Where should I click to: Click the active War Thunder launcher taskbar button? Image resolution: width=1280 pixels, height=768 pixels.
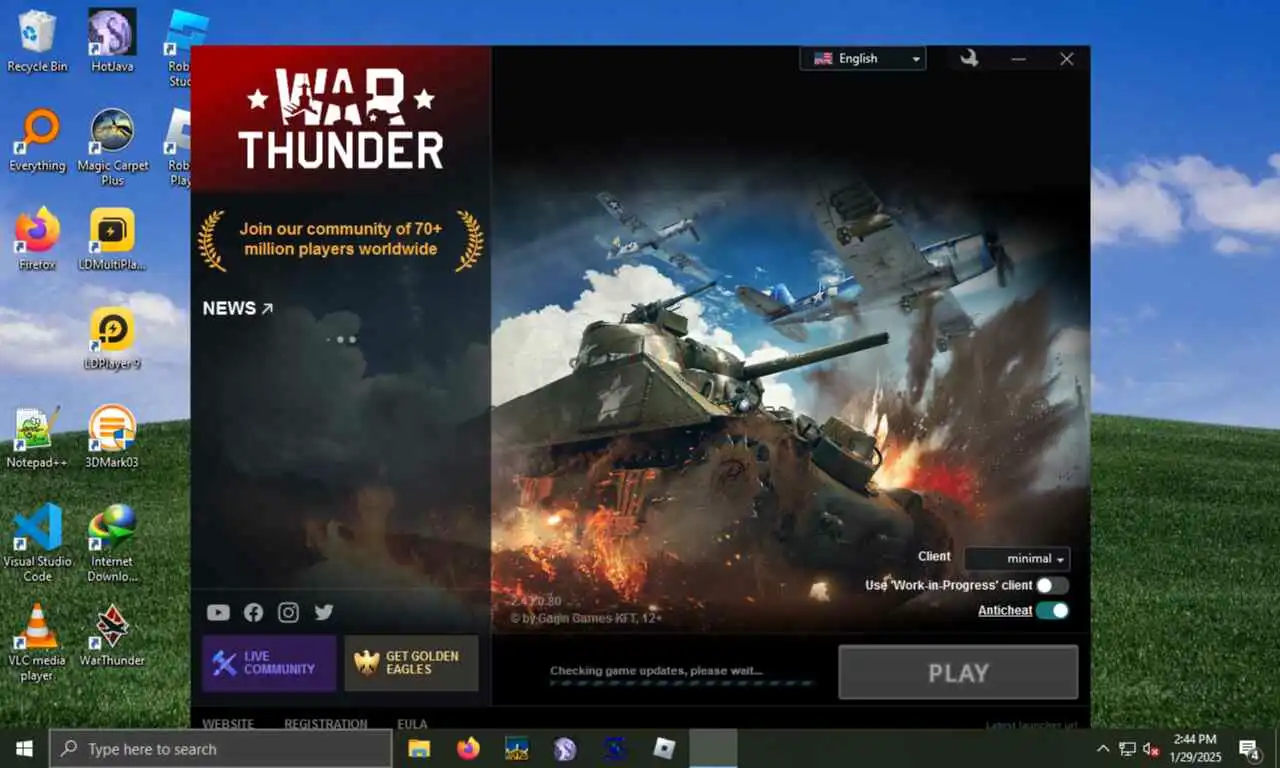713,748
